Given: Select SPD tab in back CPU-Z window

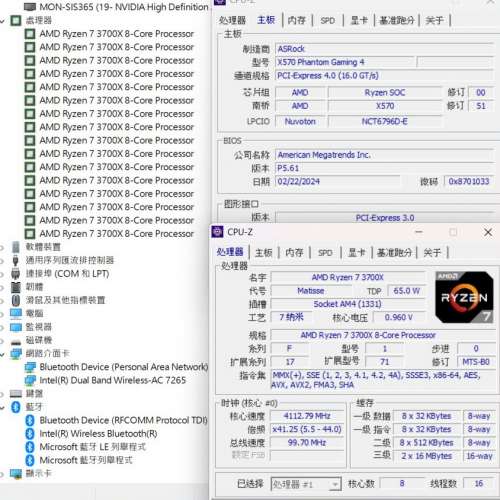Looking at the screenshot, I should pos(328,20).
